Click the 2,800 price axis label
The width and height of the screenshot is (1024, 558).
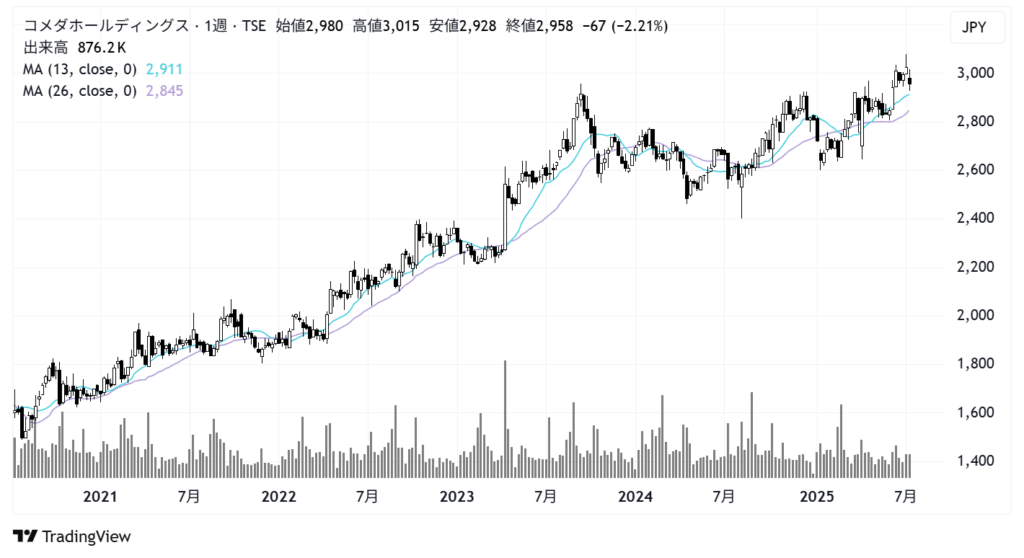pyautogui.click(x=976, y=122)
